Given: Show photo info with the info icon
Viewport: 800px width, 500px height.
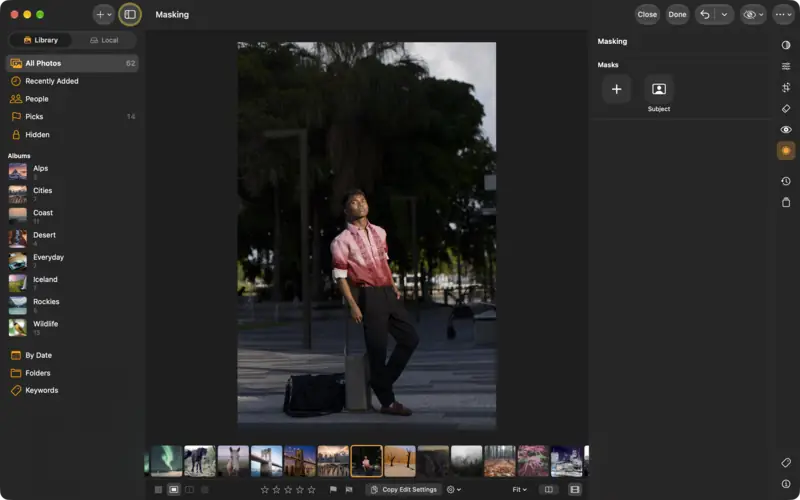Looking at the screenshot, I should point(786,484).
